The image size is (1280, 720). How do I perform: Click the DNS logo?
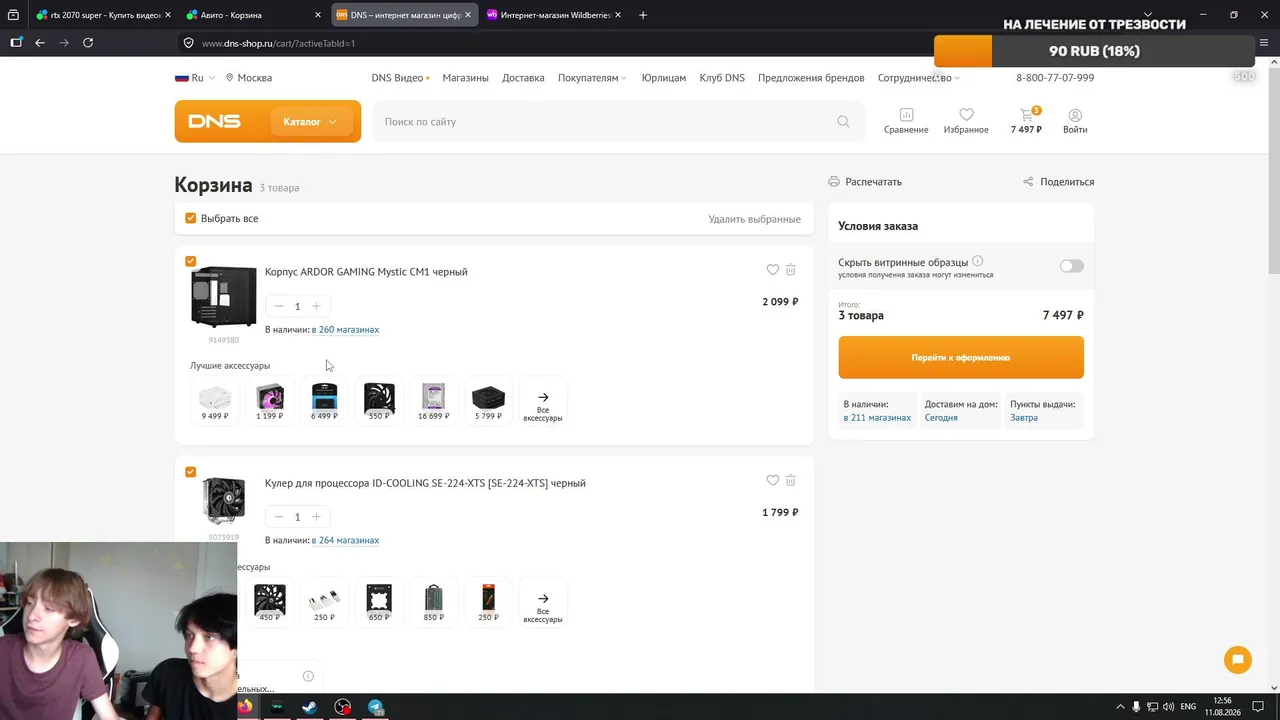[x=214, y=121]
